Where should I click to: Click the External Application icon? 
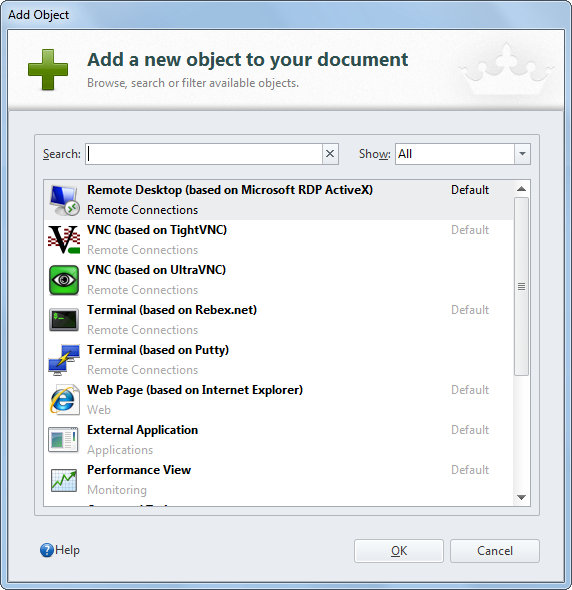pos(63,439)
